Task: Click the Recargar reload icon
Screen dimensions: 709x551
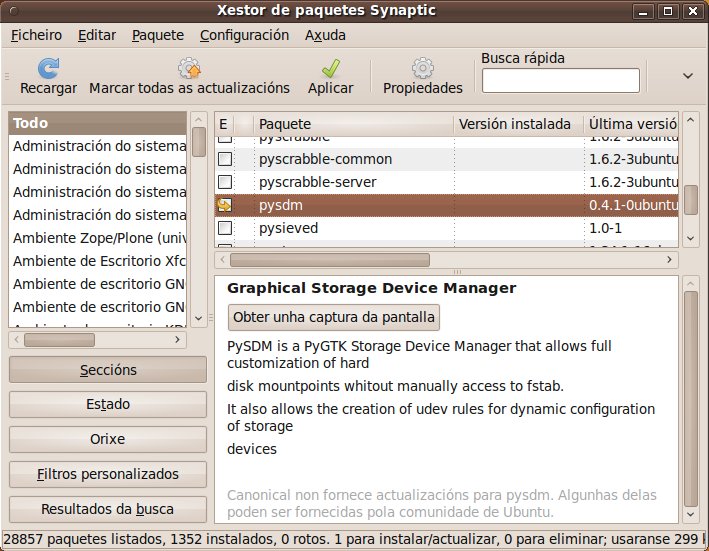Action: tap(48, 68)
